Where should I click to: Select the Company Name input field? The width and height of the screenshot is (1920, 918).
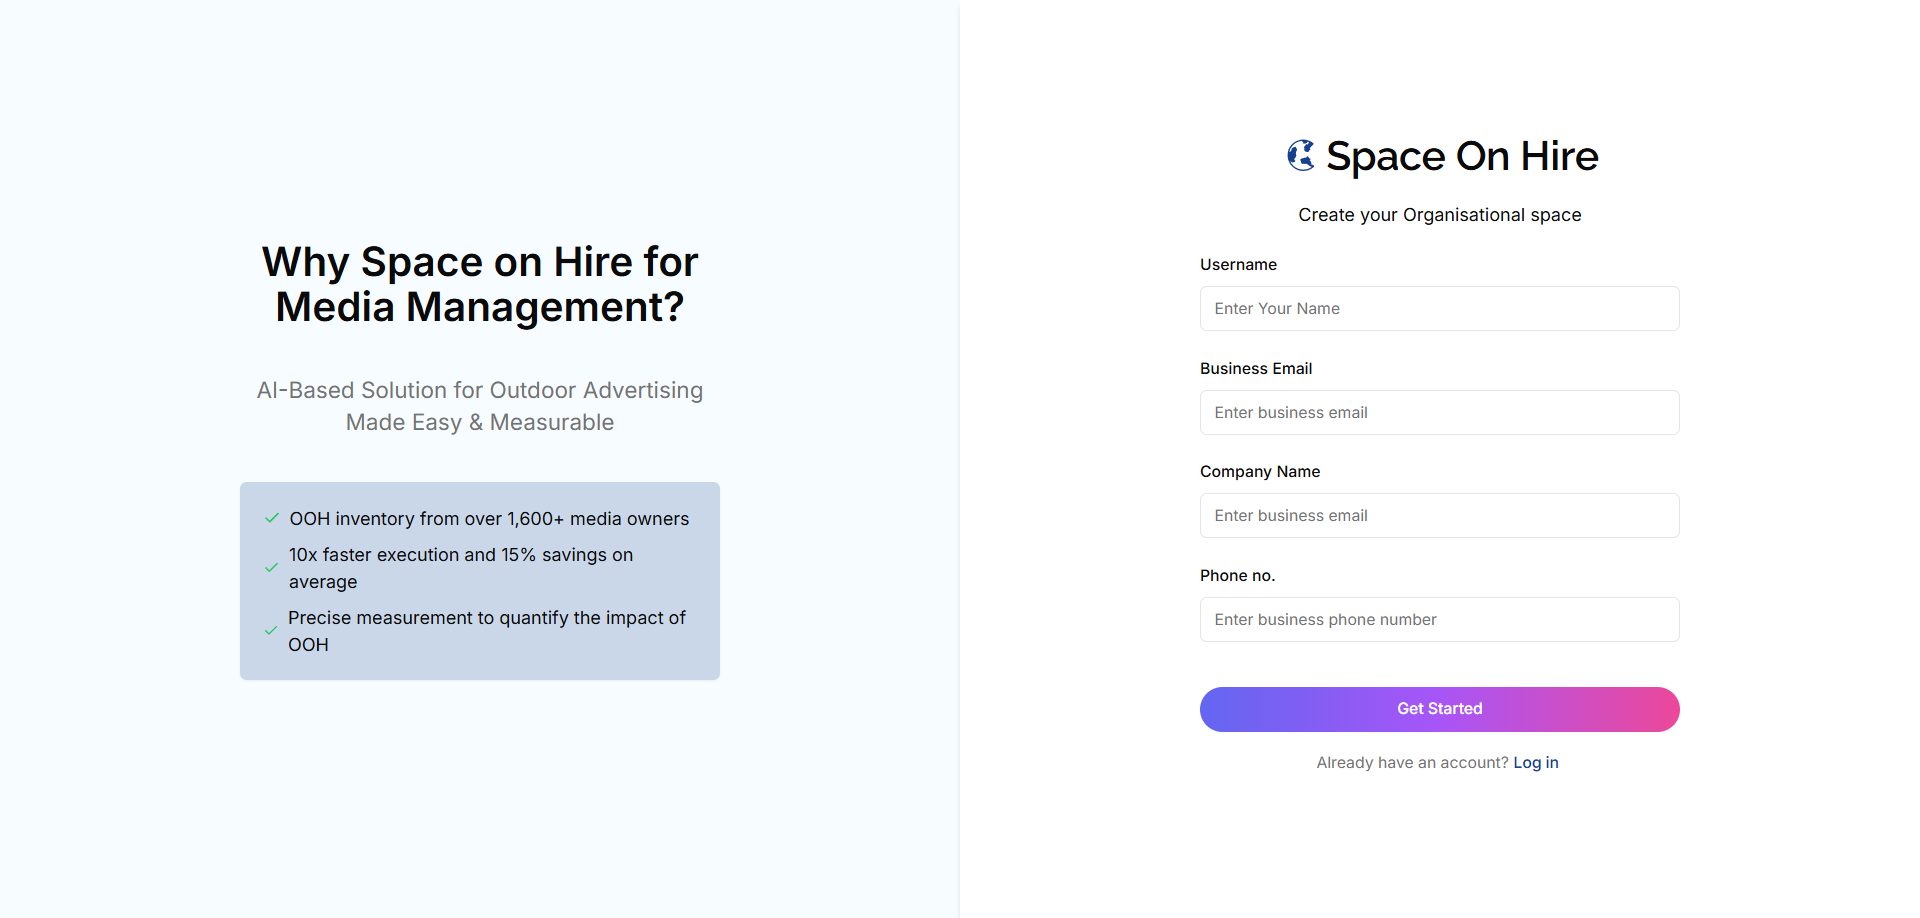1439,515
